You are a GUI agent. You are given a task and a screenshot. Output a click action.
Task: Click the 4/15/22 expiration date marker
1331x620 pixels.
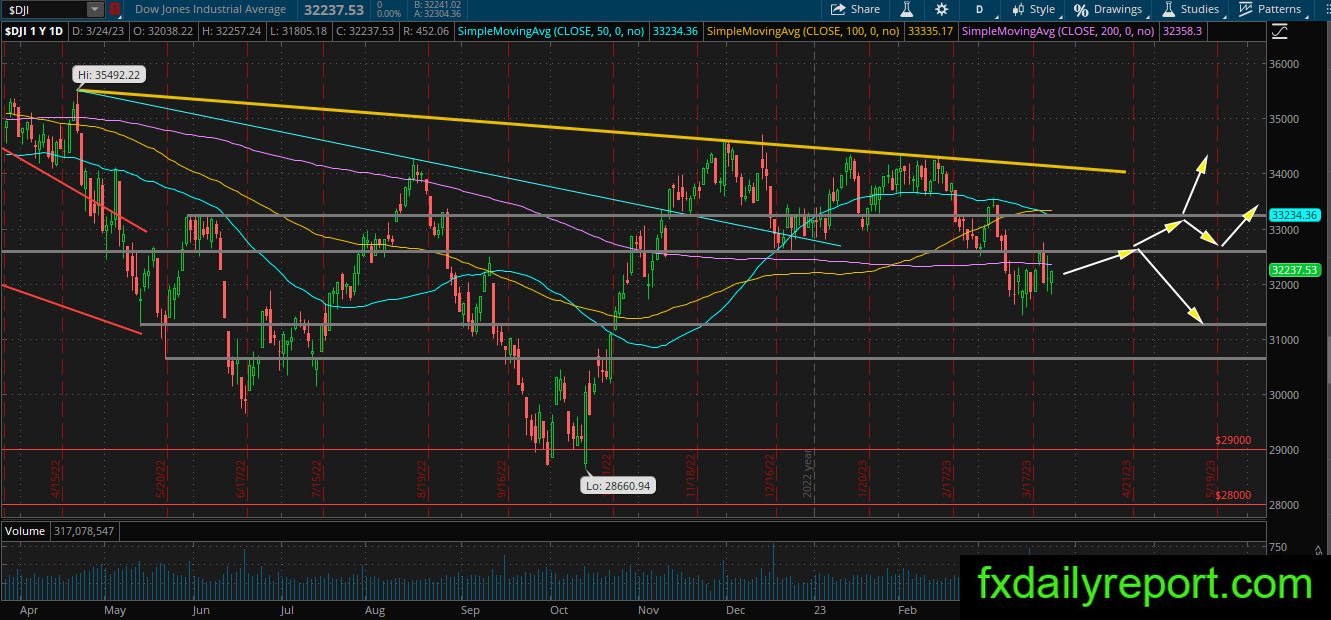(x=54, y=480)
